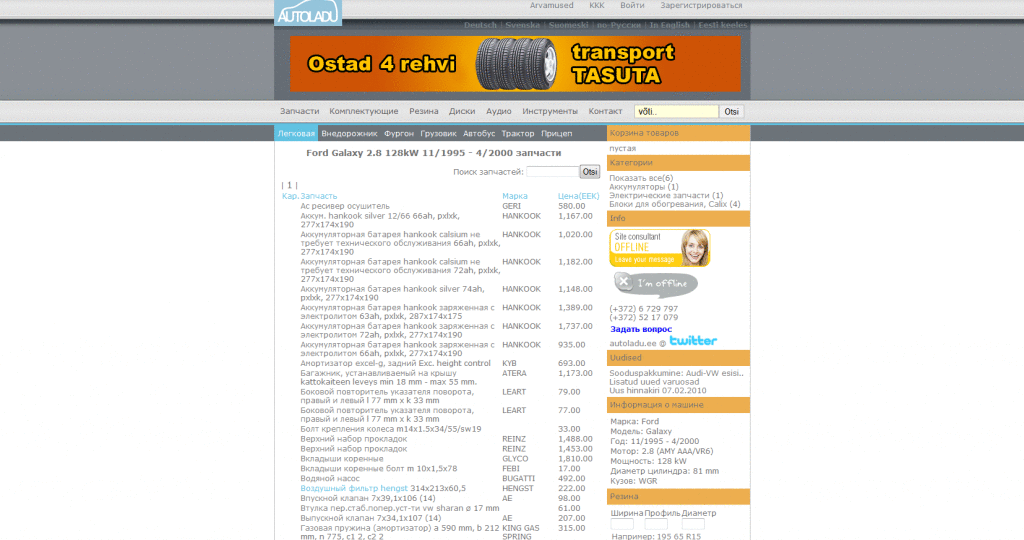The image size is (1024, 540).
Task: Open the Контакт menu item
Action: click(605, 111)
